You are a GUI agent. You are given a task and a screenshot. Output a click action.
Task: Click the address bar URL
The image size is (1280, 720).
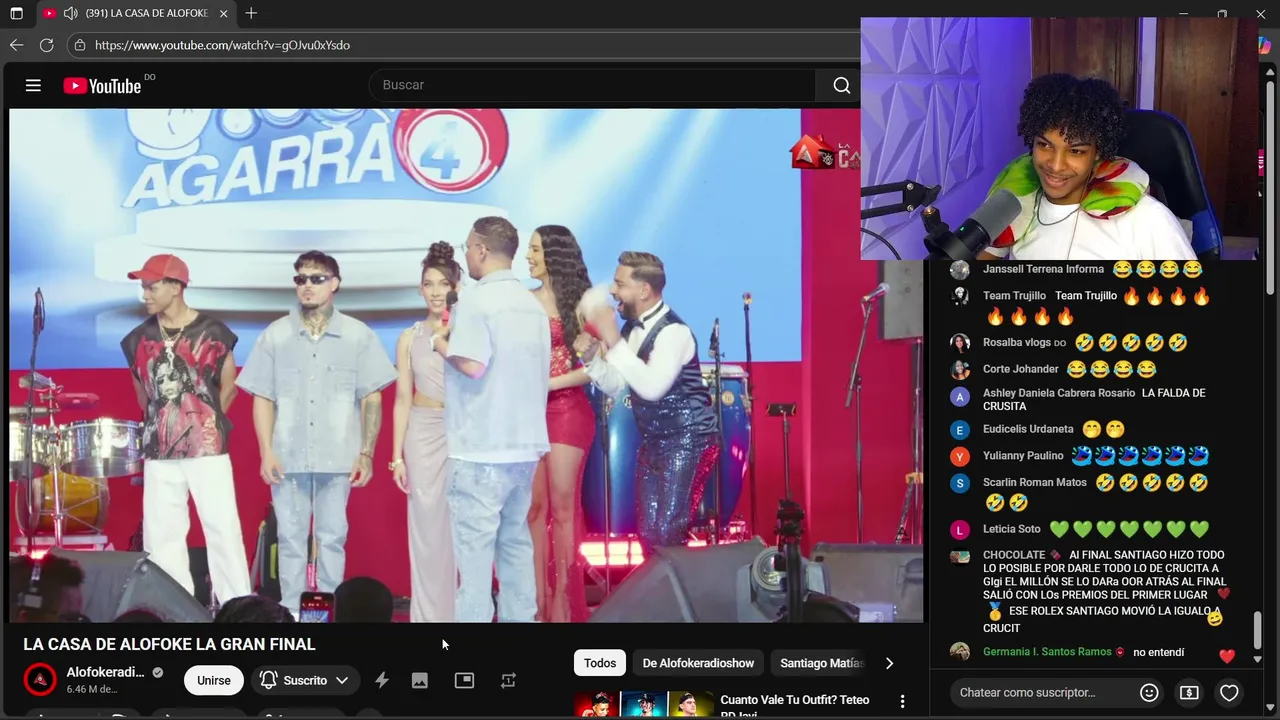[222, 45]
